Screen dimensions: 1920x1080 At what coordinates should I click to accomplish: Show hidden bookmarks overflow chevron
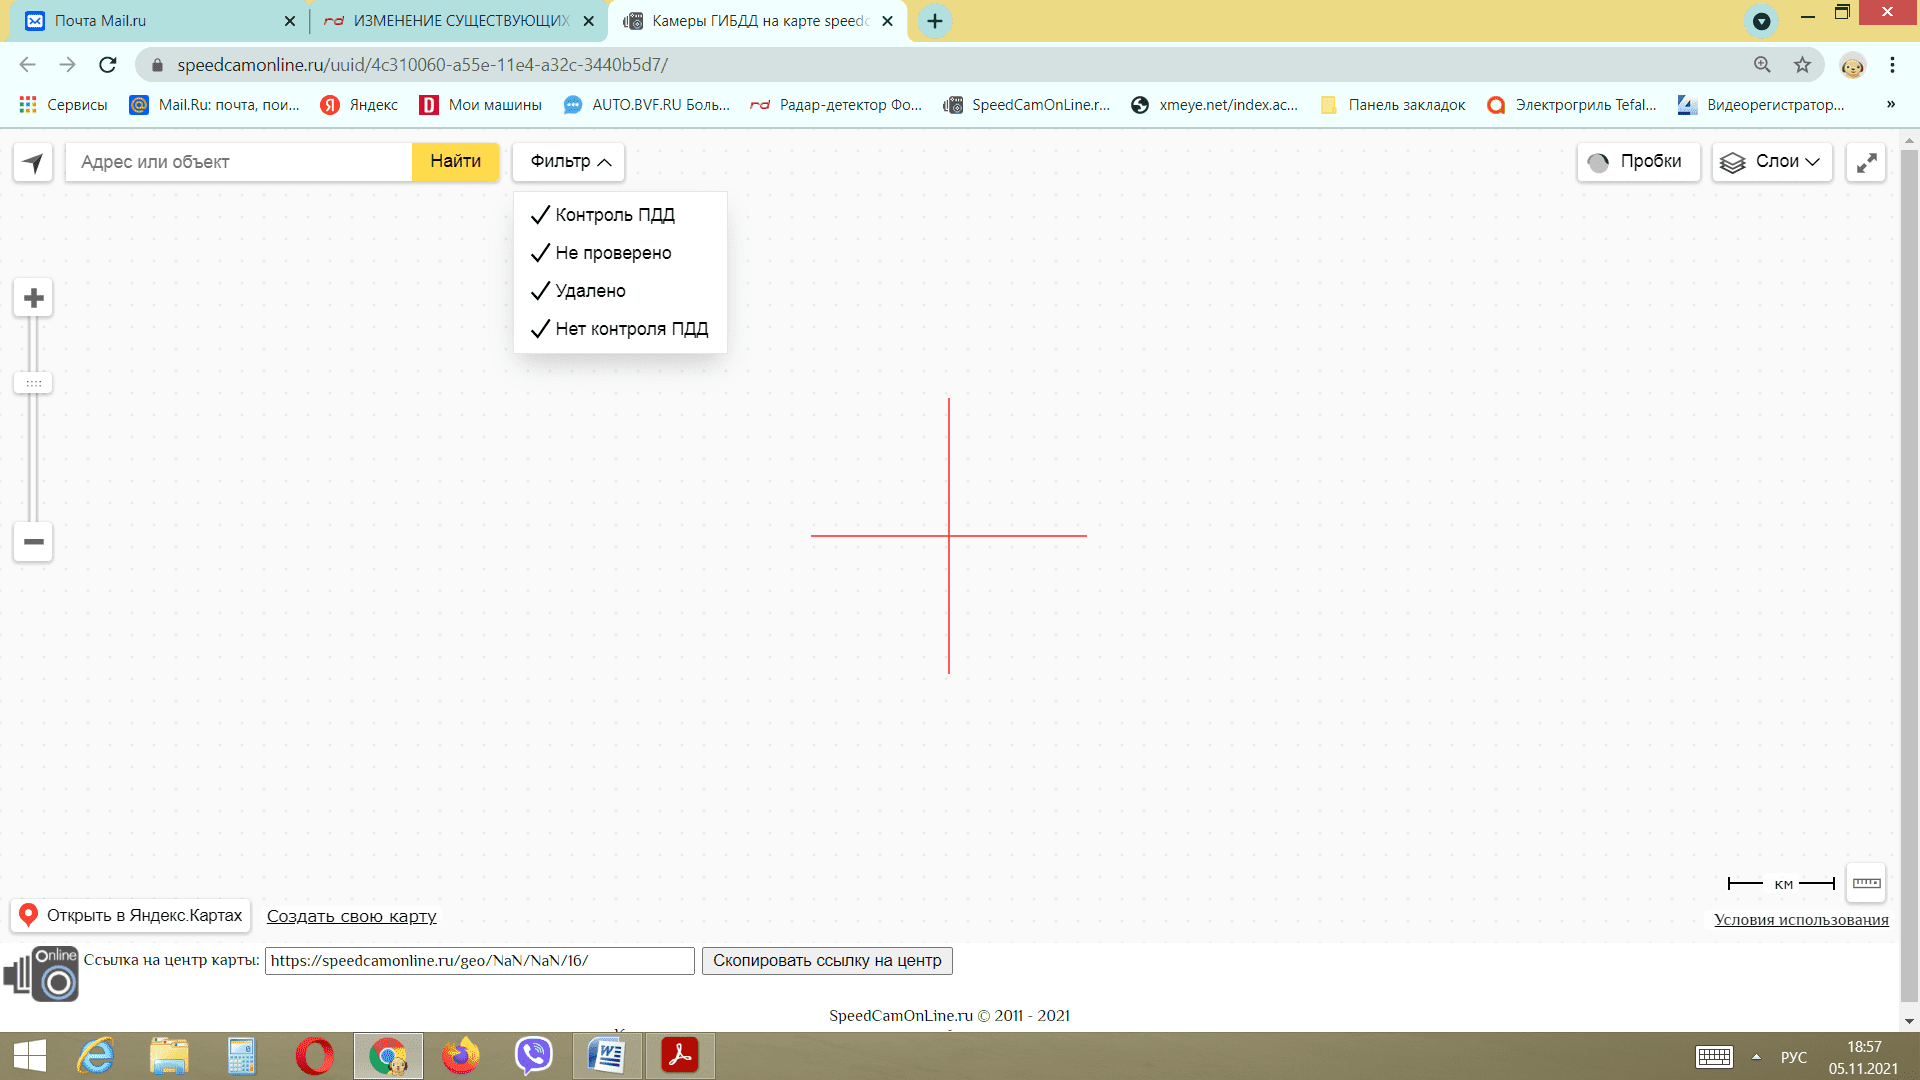click(x=1890, y=105)
